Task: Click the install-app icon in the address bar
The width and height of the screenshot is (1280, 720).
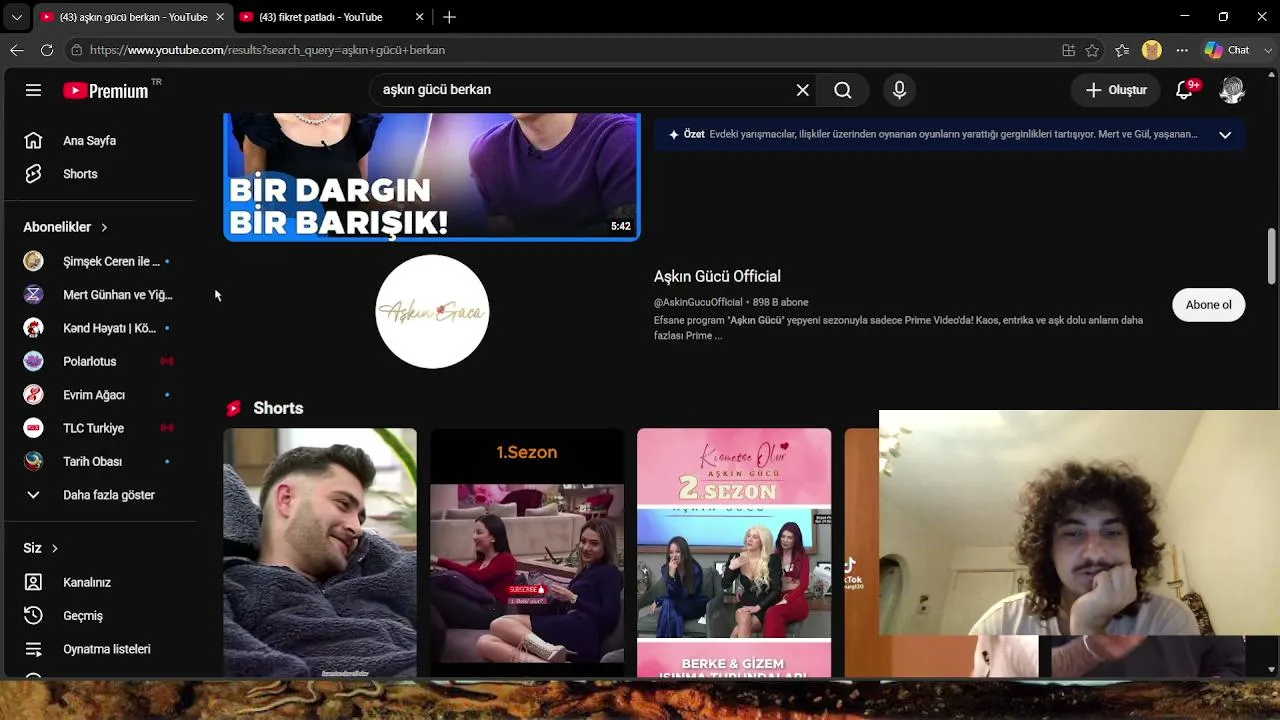Action: pyautogui.click(x=1069, y=50)
